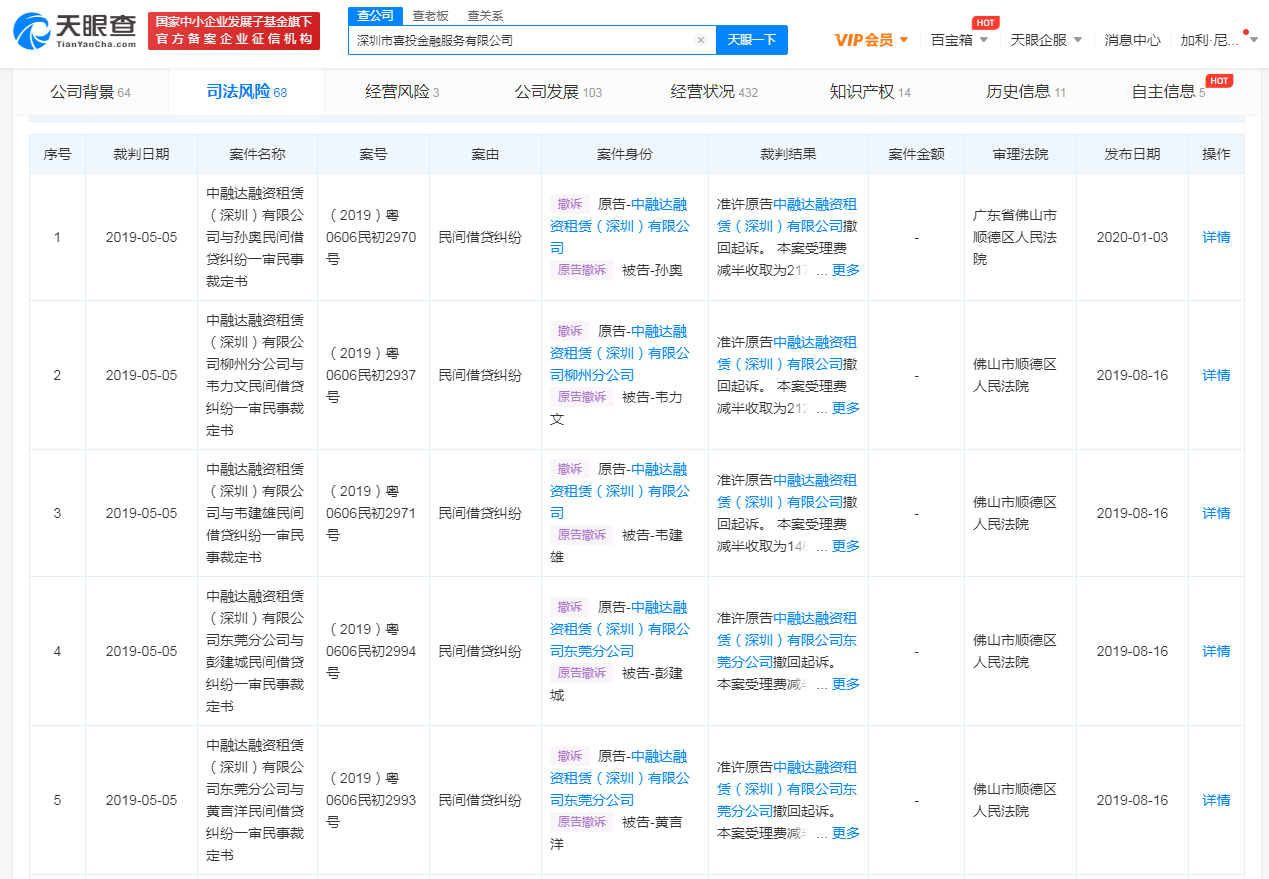Screen dimensions: 1269x879
Task: Click the 原告撤诉 tag in row 2
Action: (x=582, y=397)
